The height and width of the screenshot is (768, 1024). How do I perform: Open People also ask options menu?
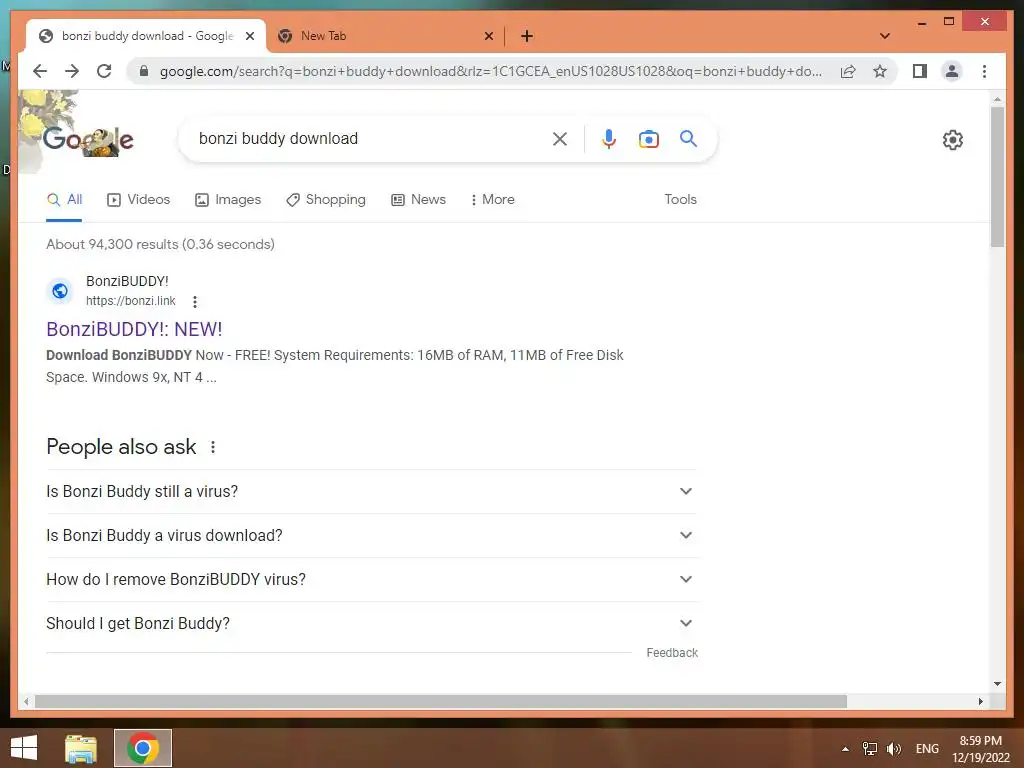pos(213,447)
